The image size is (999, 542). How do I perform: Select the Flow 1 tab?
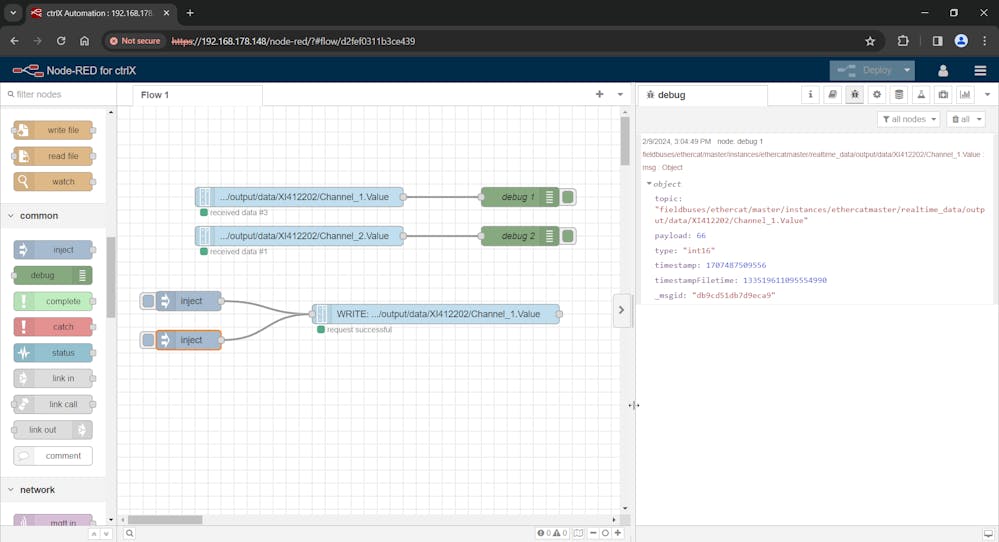click(x=155, y=95)
